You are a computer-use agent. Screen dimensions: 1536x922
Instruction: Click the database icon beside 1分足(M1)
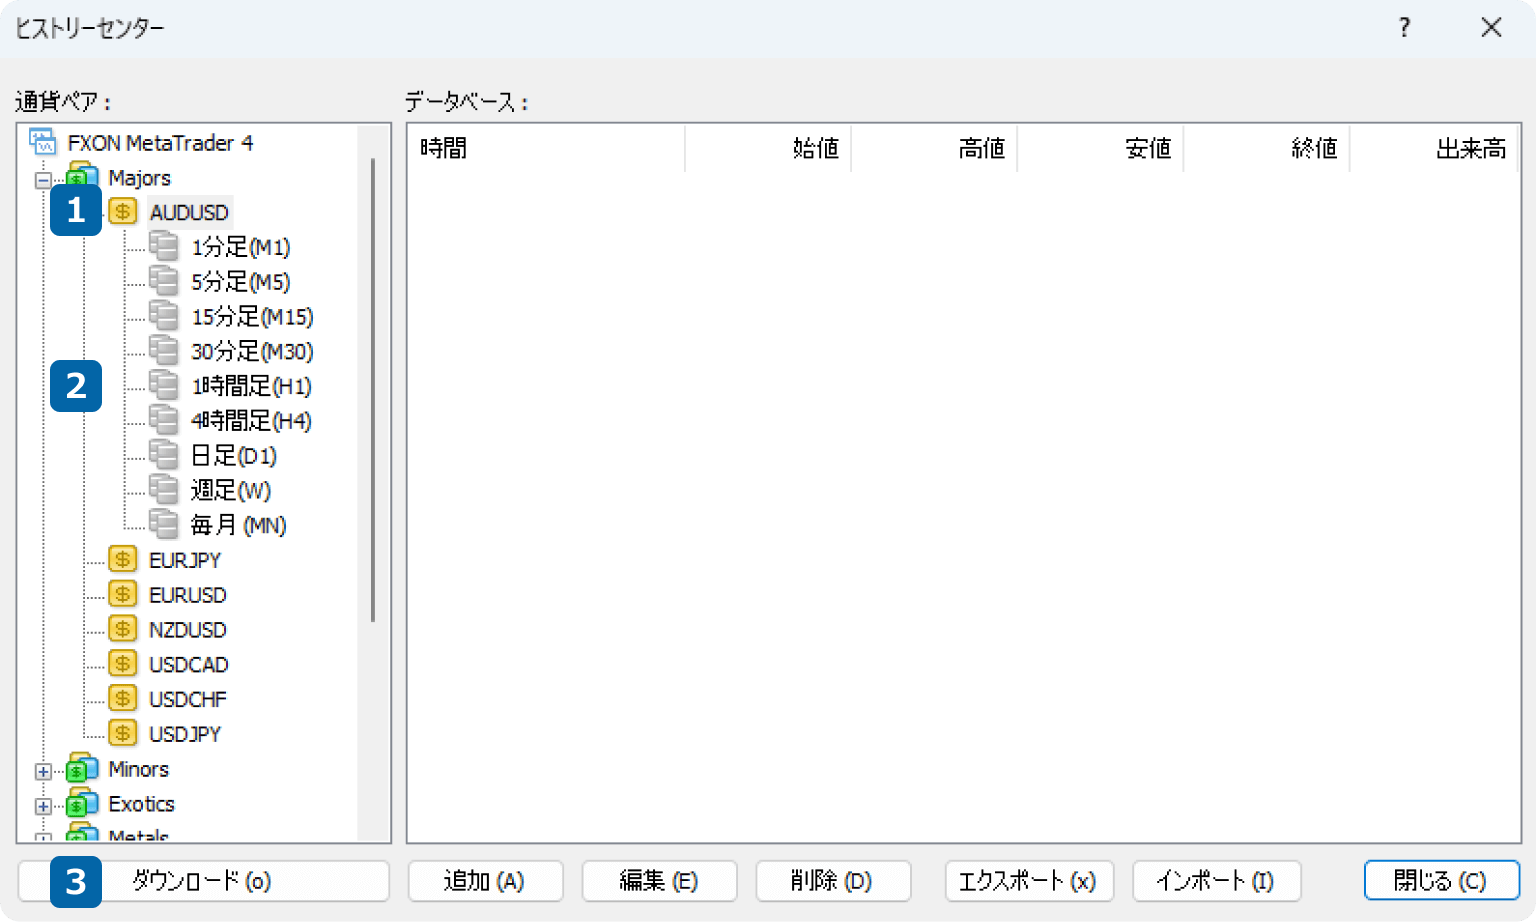point(163,246)
